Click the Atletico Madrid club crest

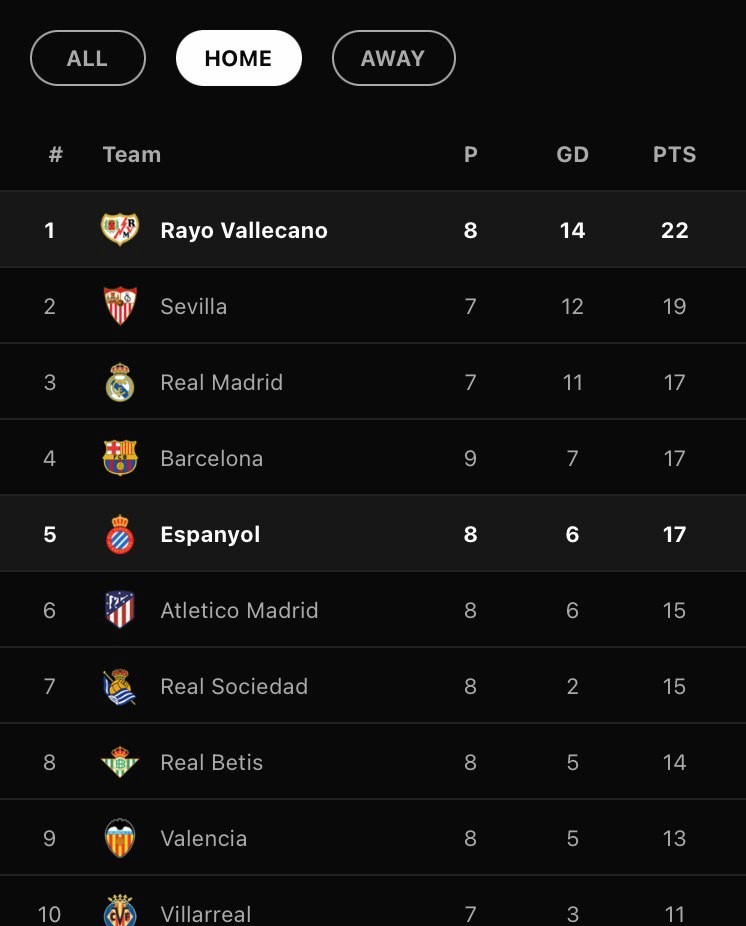120,610
